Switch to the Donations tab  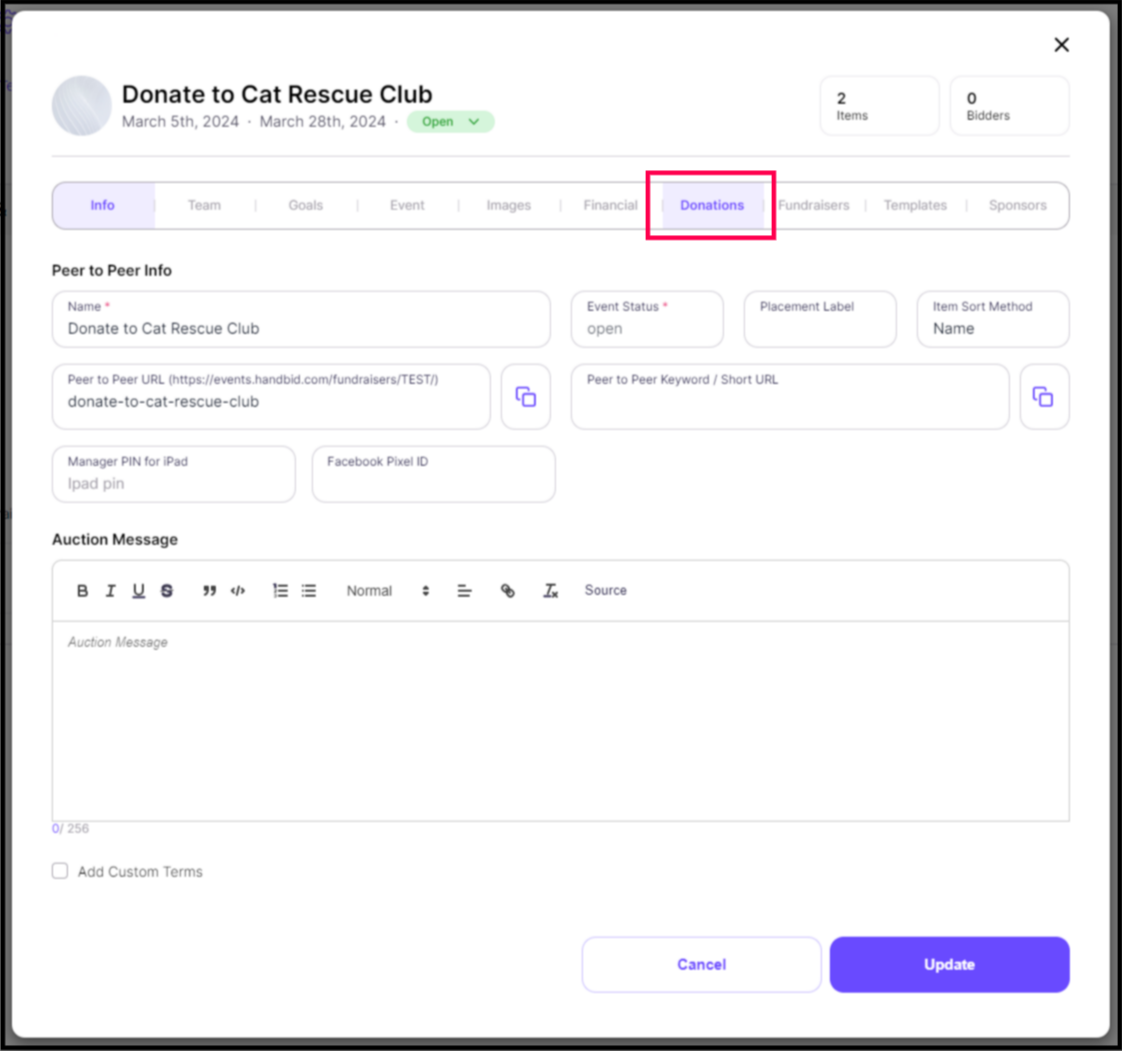coord(712,205)
